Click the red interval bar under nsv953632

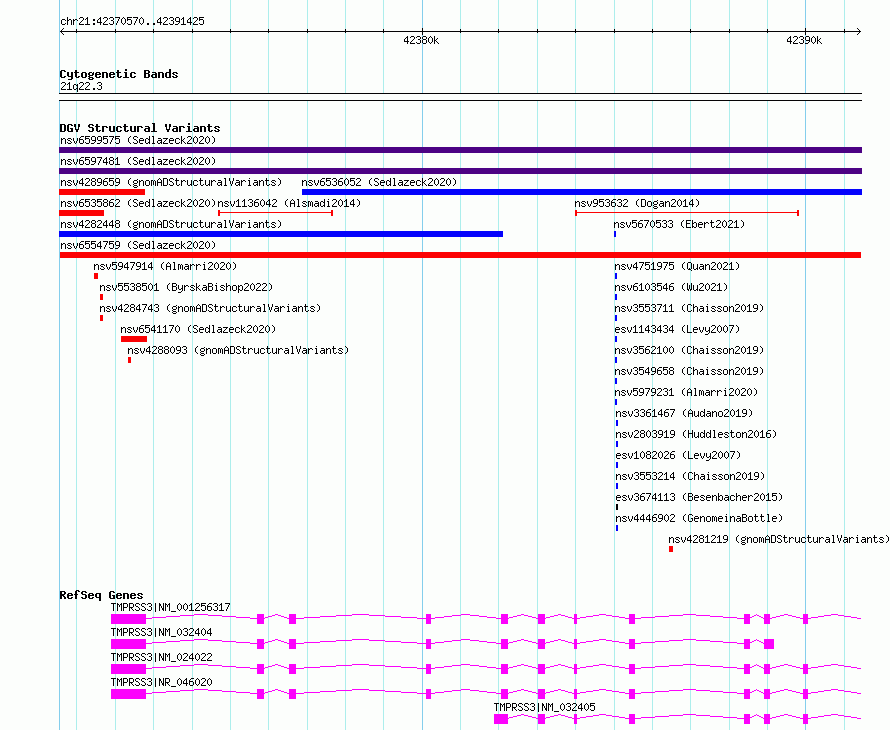point(687,213)
